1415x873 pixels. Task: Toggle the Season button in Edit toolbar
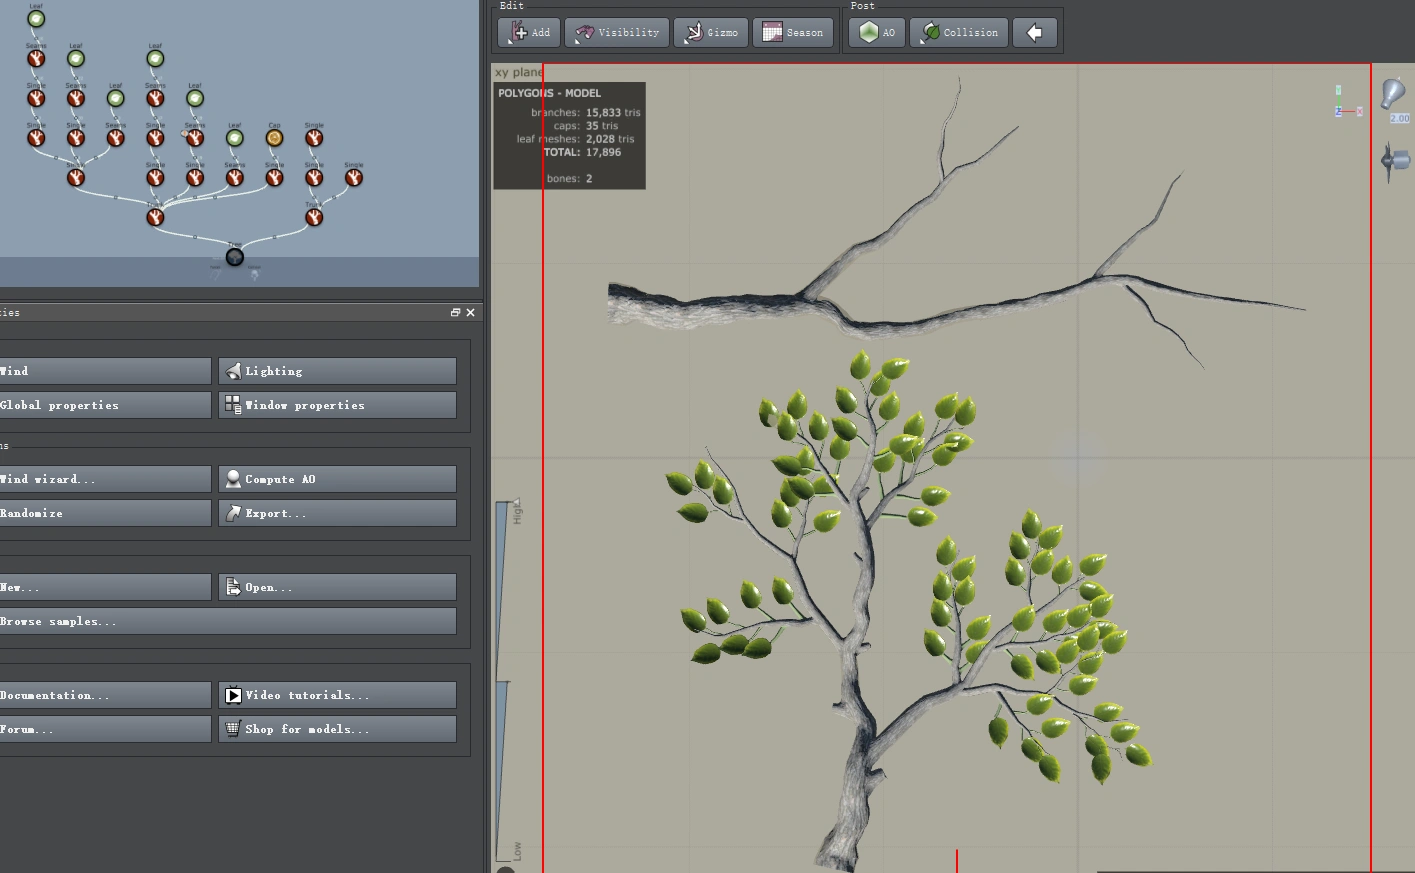coord(793,33)
